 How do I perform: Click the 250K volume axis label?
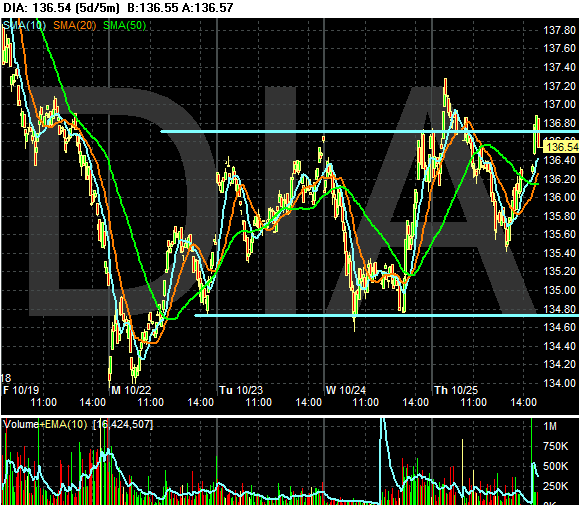point(556,486)
